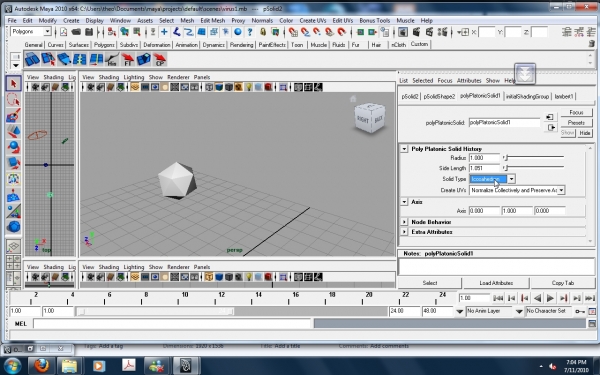
Task: Click the question mark icon in status line
Action: tap(249, 32)
